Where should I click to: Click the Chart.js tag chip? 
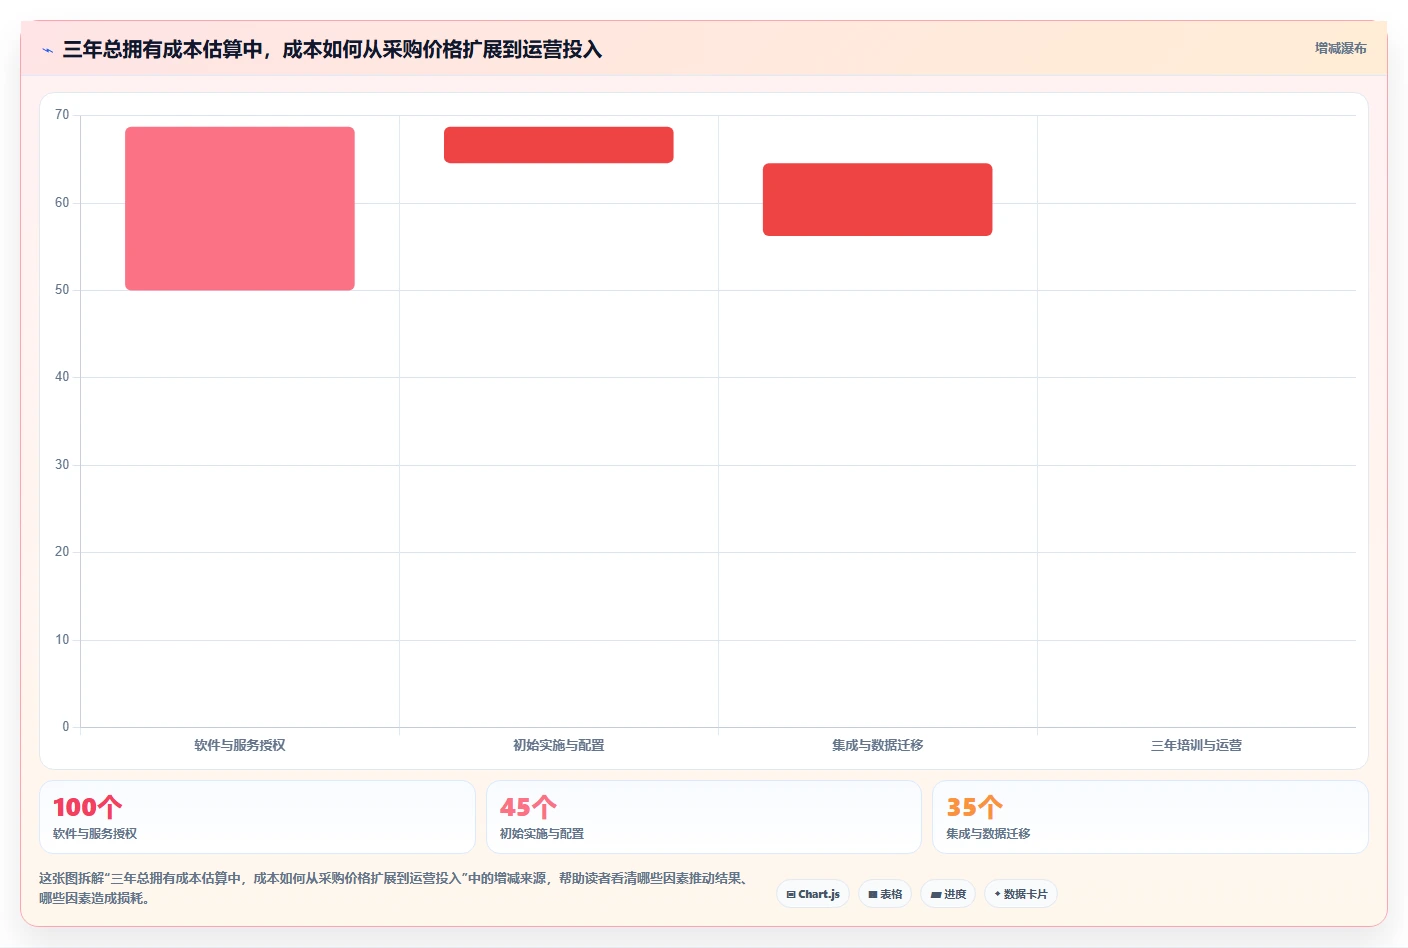(x=813, y=894)
